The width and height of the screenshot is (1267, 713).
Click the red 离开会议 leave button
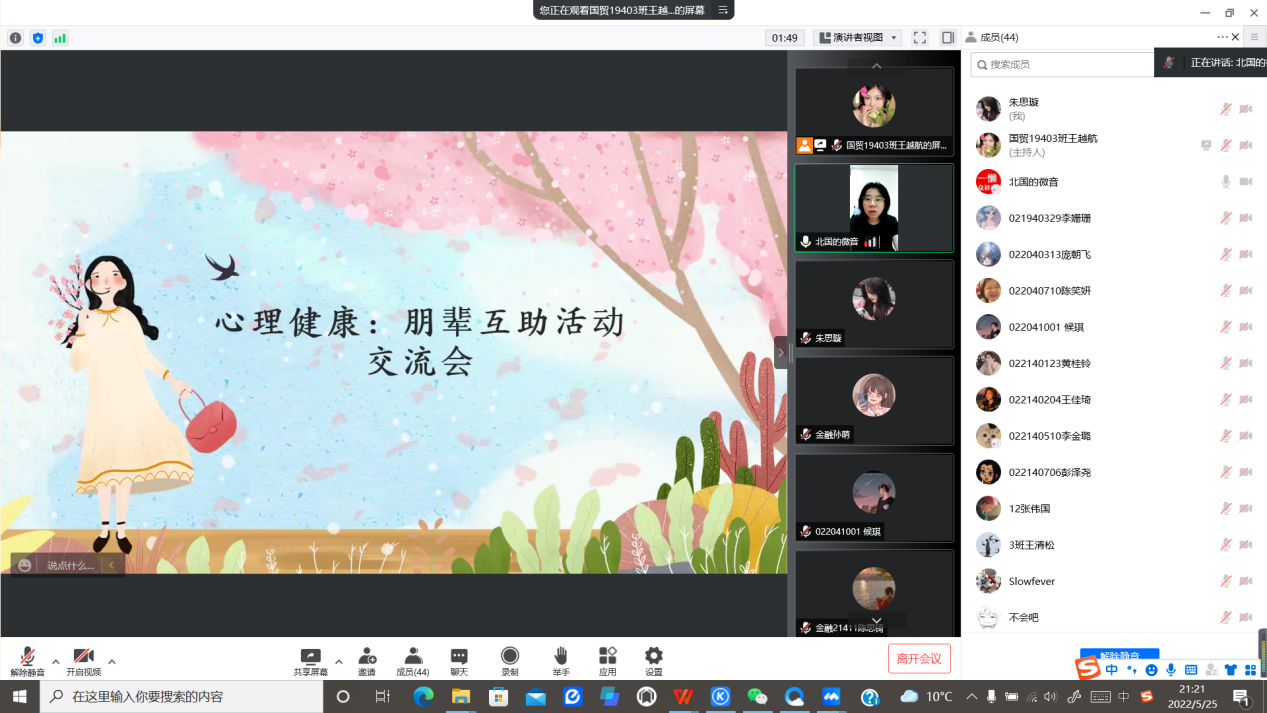coord(919,658)
